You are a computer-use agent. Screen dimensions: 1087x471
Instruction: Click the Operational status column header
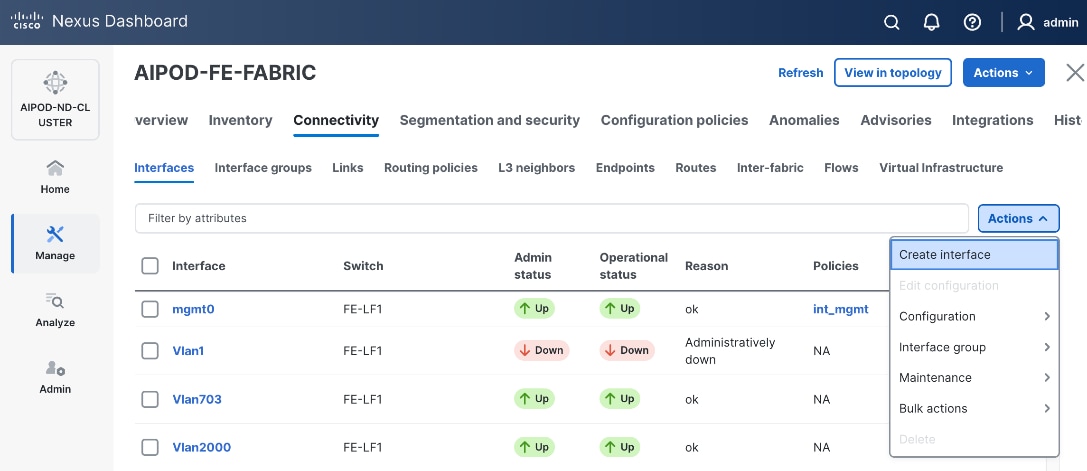634,266
